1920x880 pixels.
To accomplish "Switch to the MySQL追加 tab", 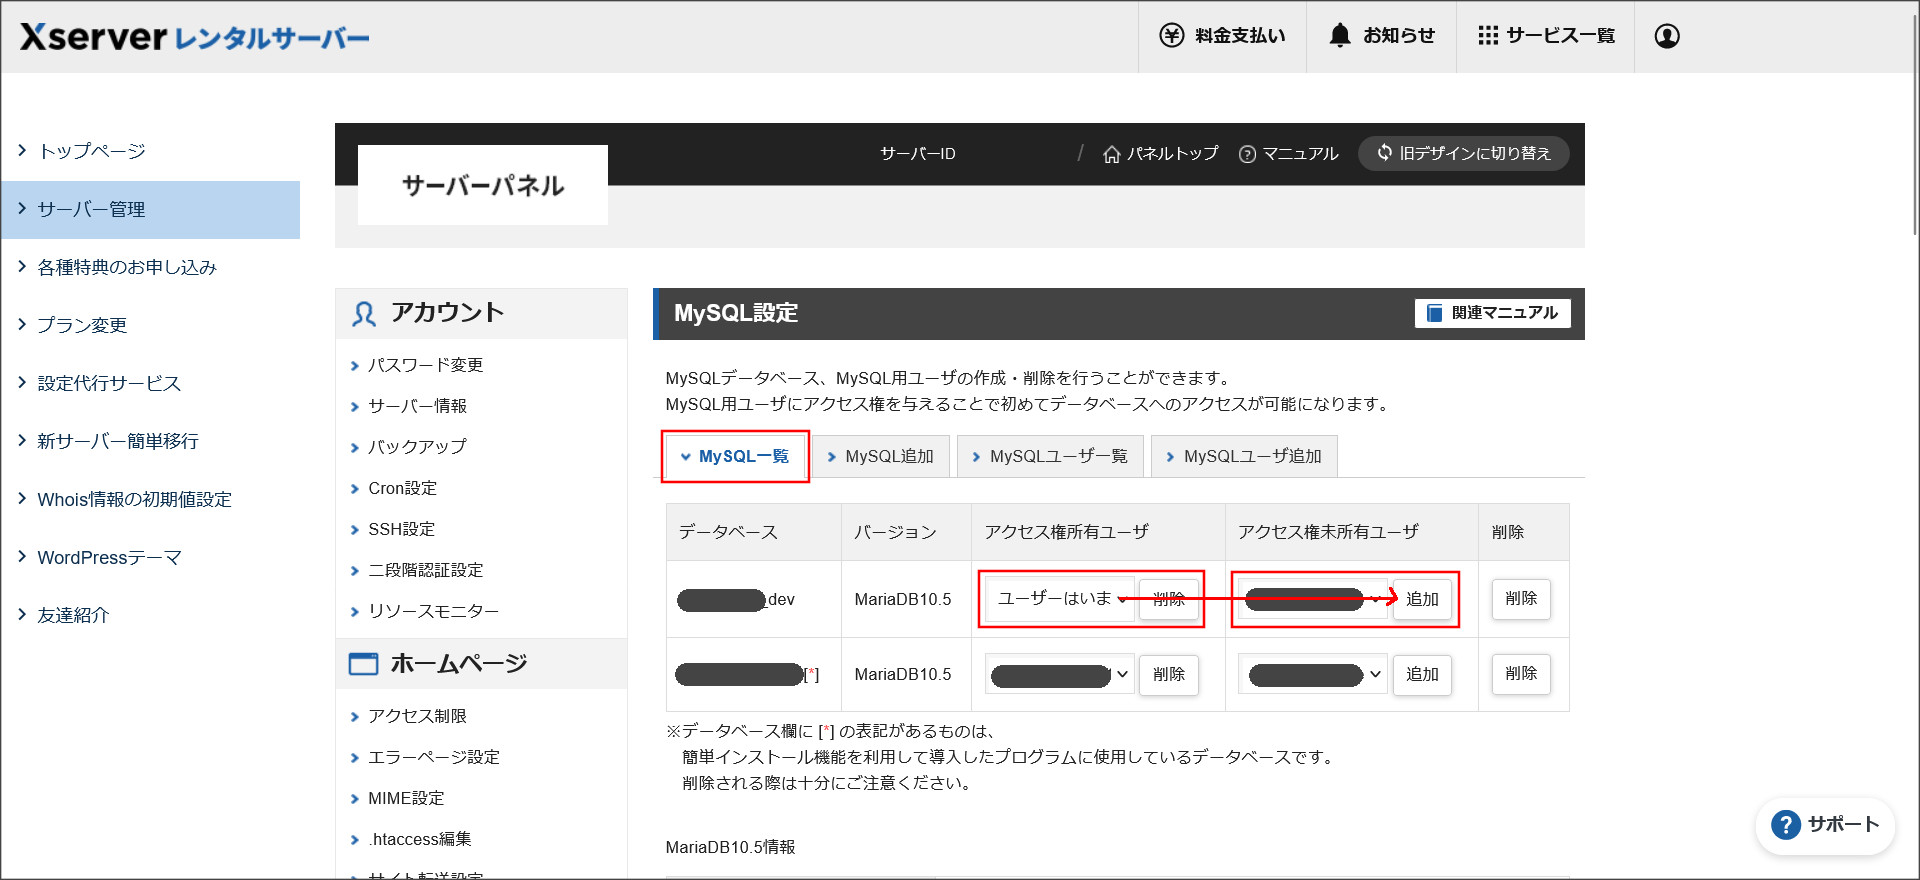I will pos(881,456).
